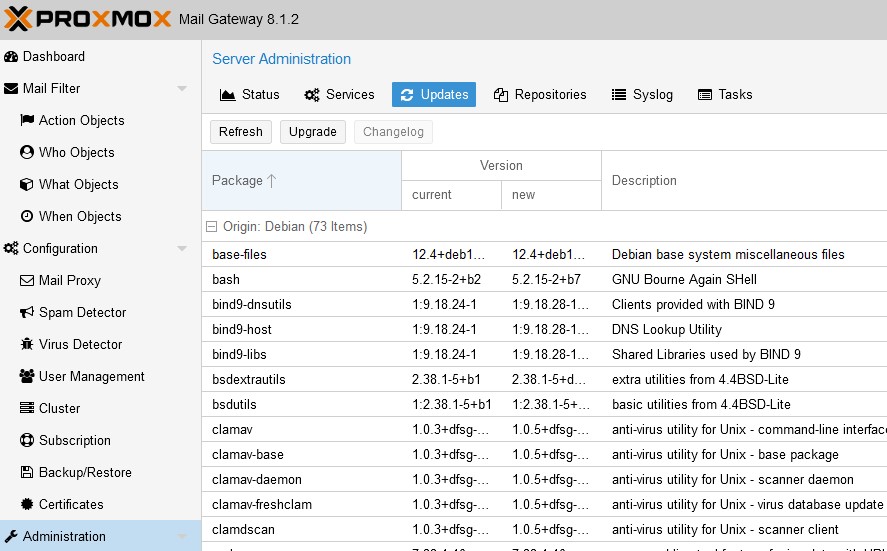
Task: Collapse the Origin: Debian group
Action: pyautogui.click(x=212, y=226)
